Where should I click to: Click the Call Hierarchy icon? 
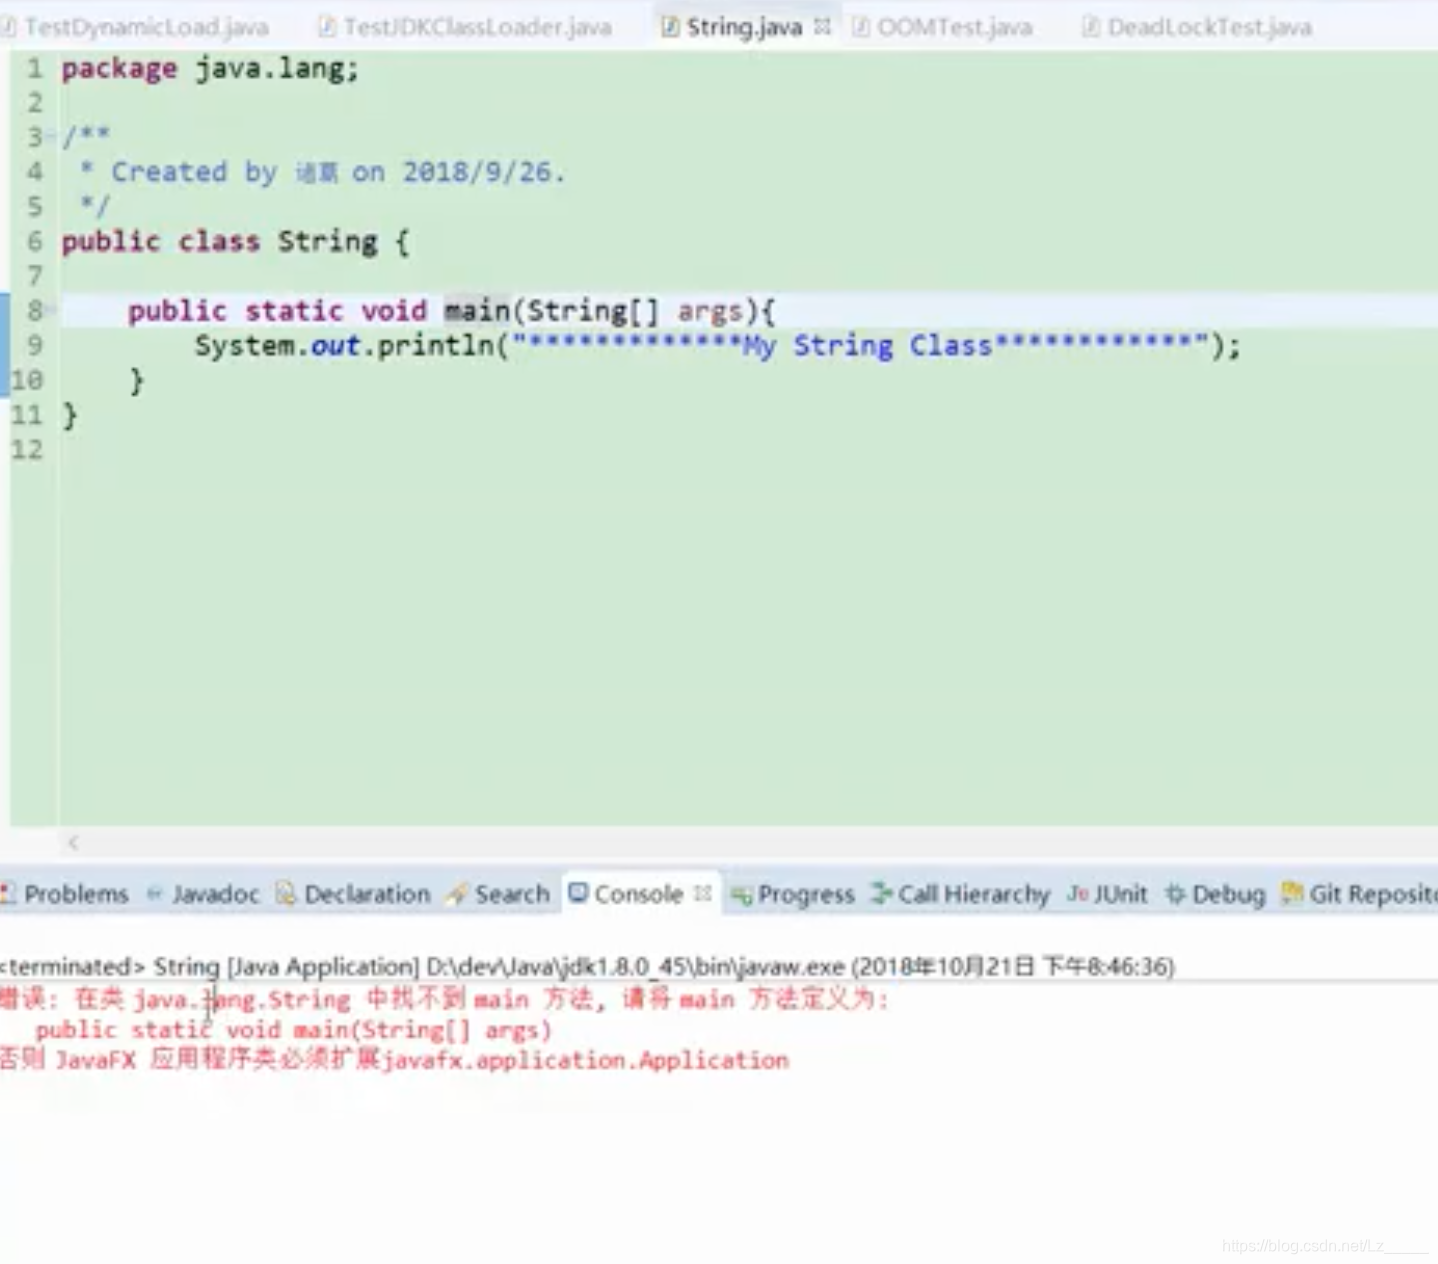tap(881, 893)
